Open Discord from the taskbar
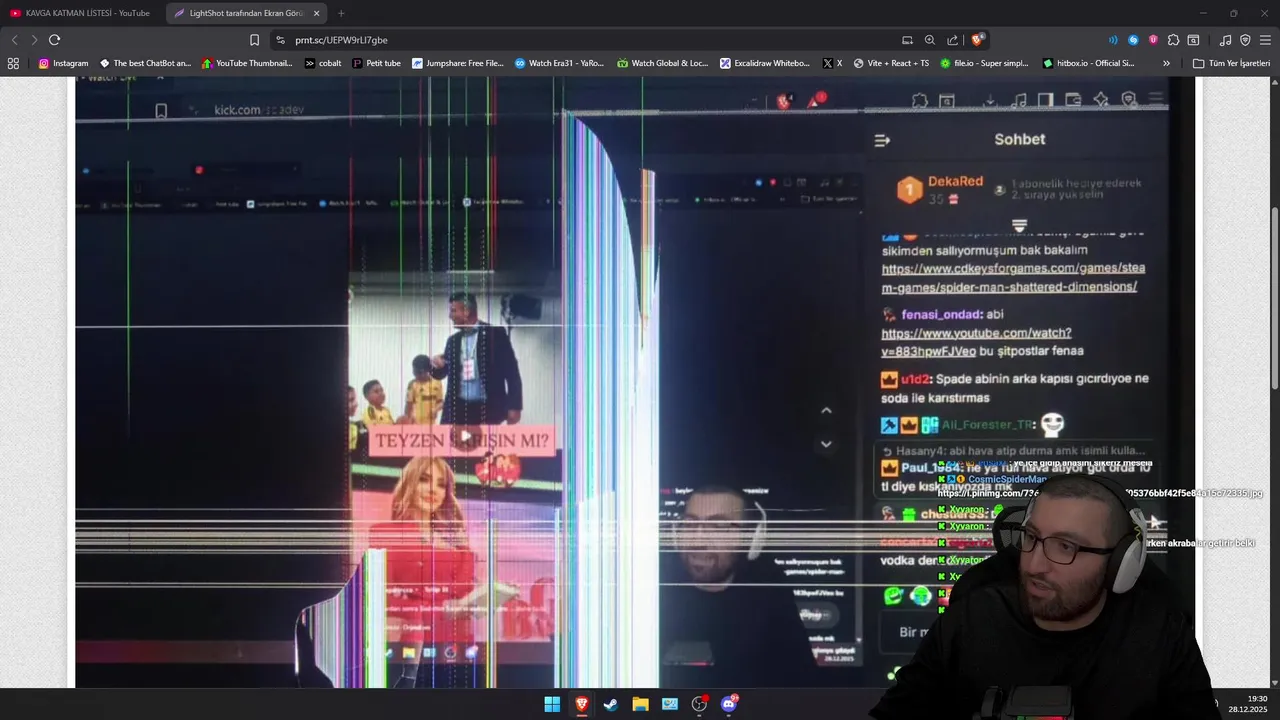The height and width of the screenshot is (720, 1280). pyautogui.click(x=729, y=704)
